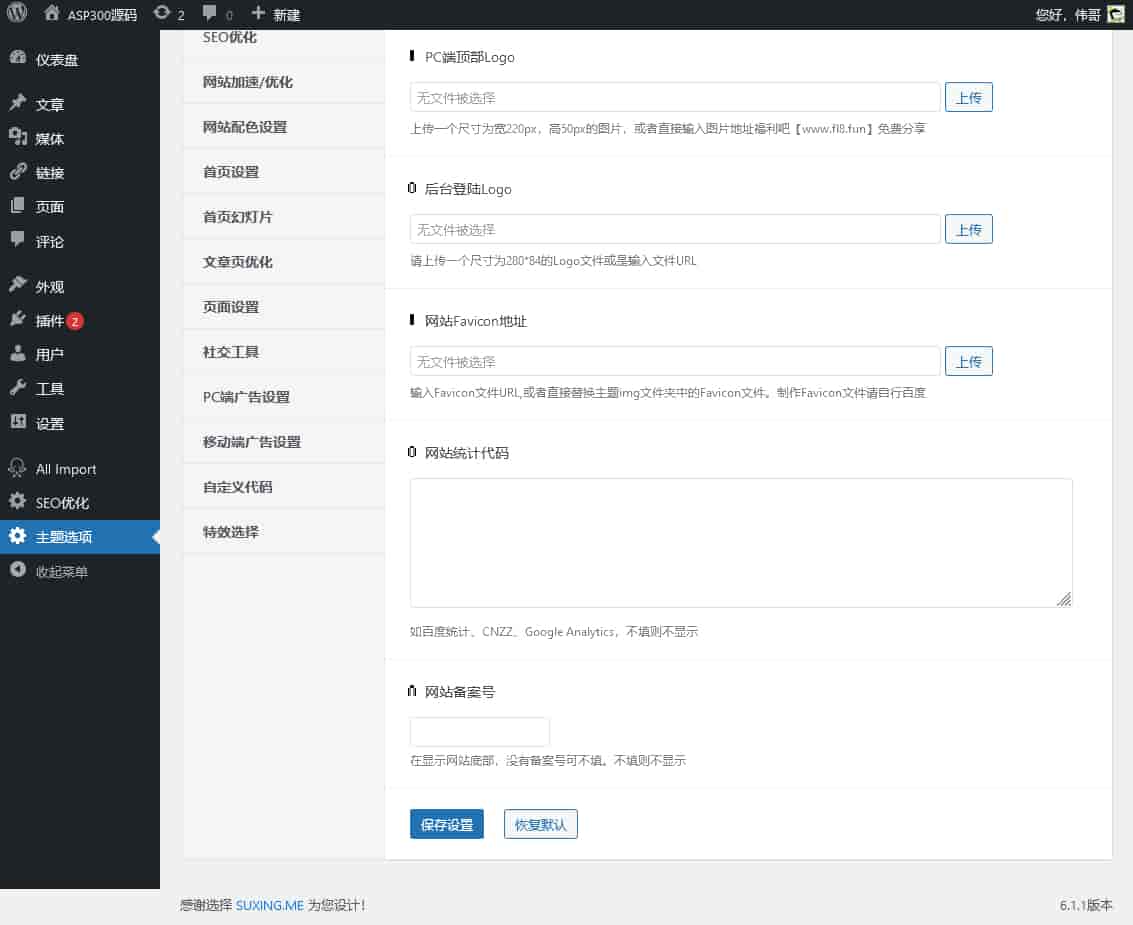Upload file for 网站Favicon地址
1133x925 pixels.
pos(968,361)
